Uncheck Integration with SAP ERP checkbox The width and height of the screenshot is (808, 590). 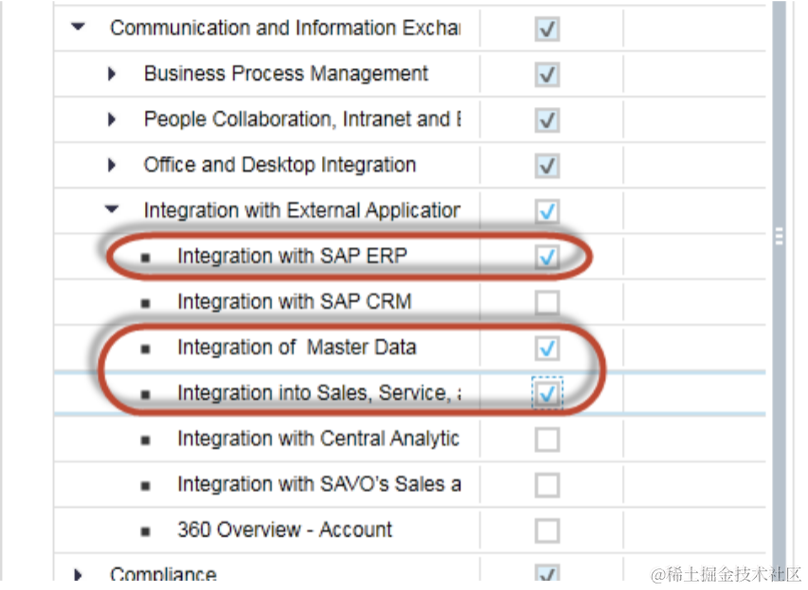(547, 256)
